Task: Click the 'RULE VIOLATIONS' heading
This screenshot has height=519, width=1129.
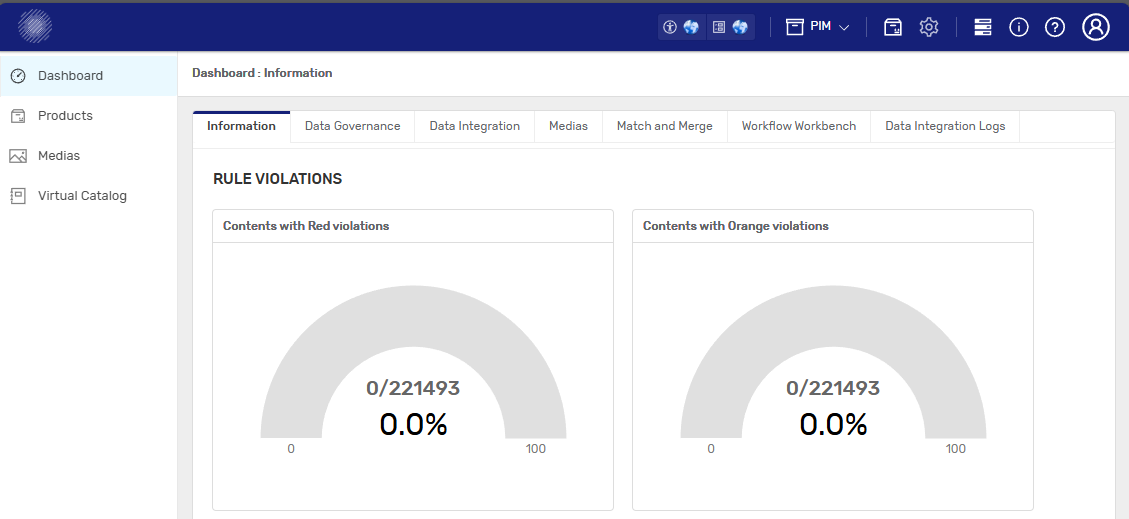Action: (277, 179)
